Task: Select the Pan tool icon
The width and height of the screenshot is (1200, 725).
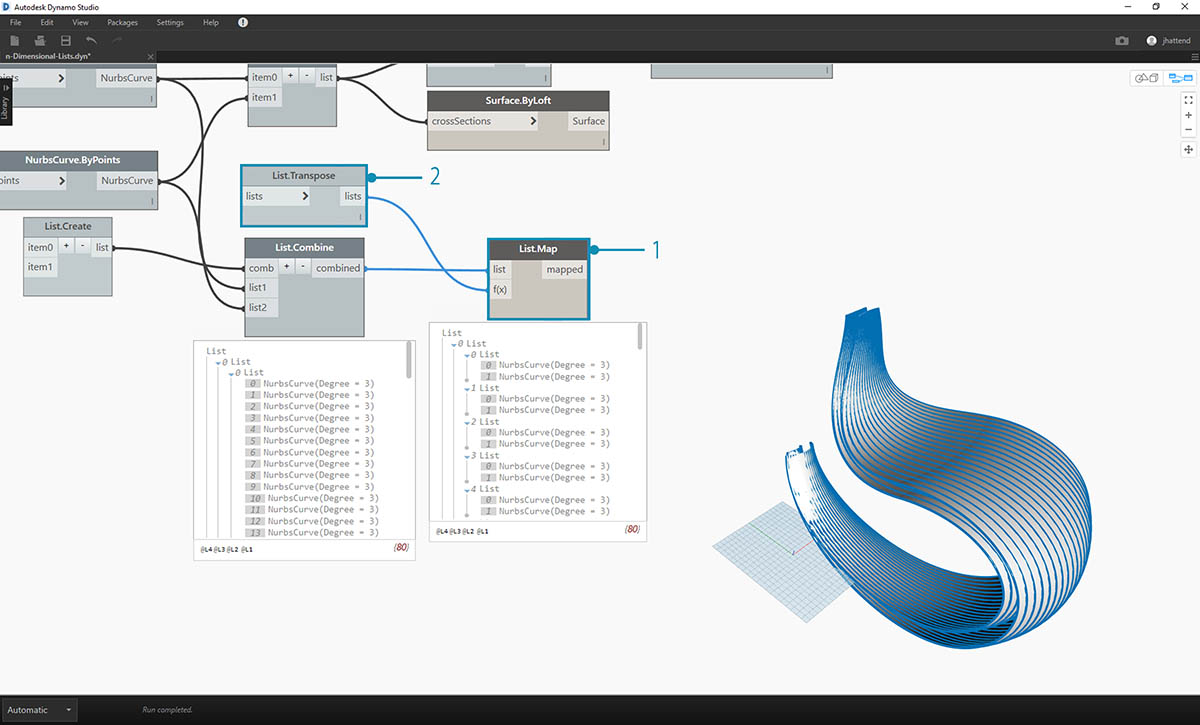Action: click(x=1189, y=149)
